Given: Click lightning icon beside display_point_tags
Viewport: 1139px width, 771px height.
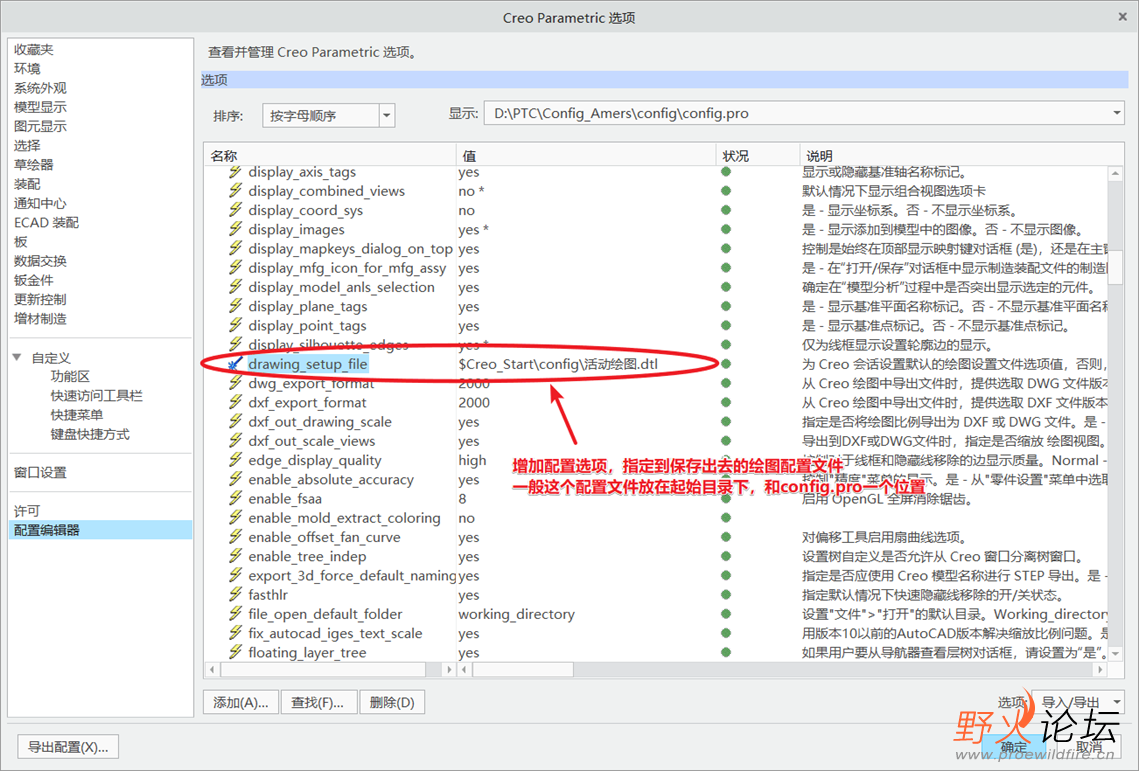Looking at the screenshot, I should [x=235, y=326].
